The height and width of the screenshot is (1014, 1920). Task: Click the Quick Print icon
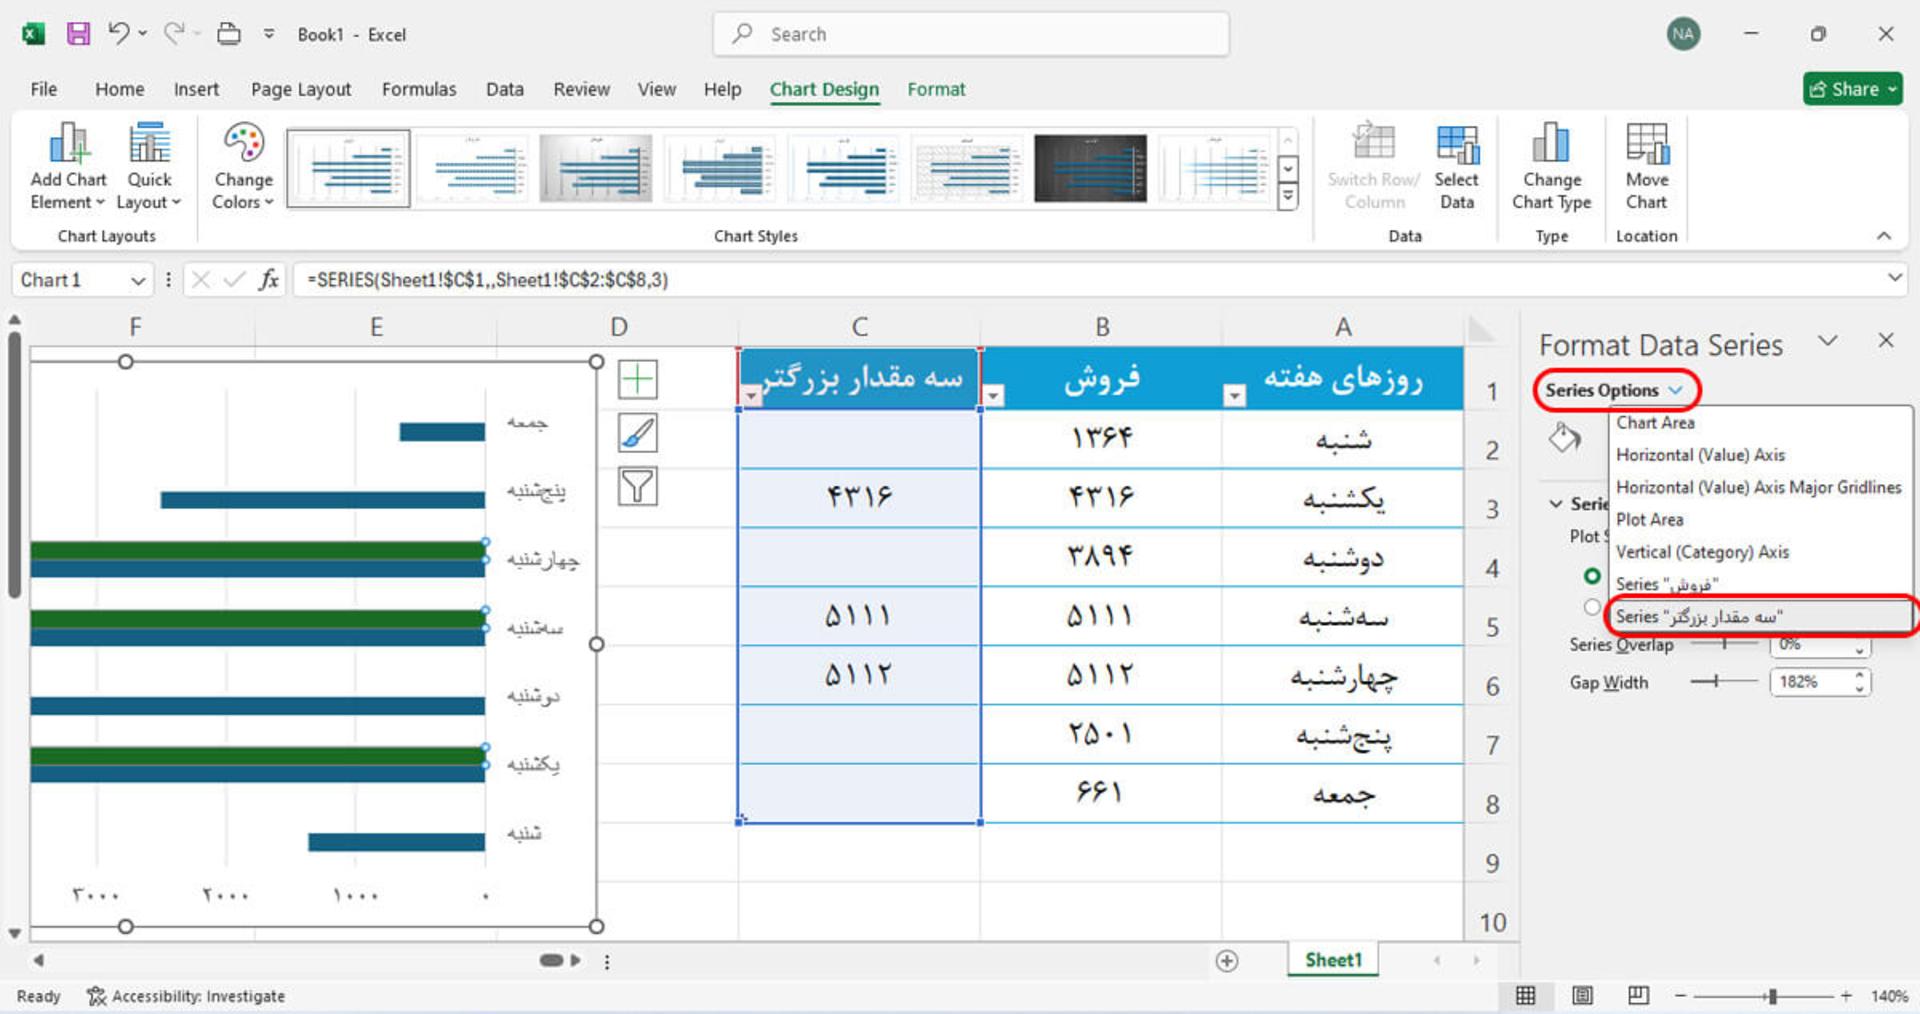pyautogui.click(x=229, y=34)
